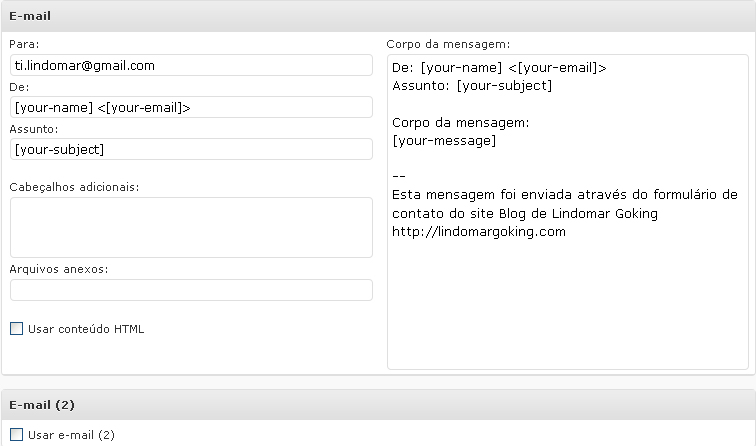Screen dimensions: 756x446
Task: Focus the De field with [your-name] tag
Action: 191,107
